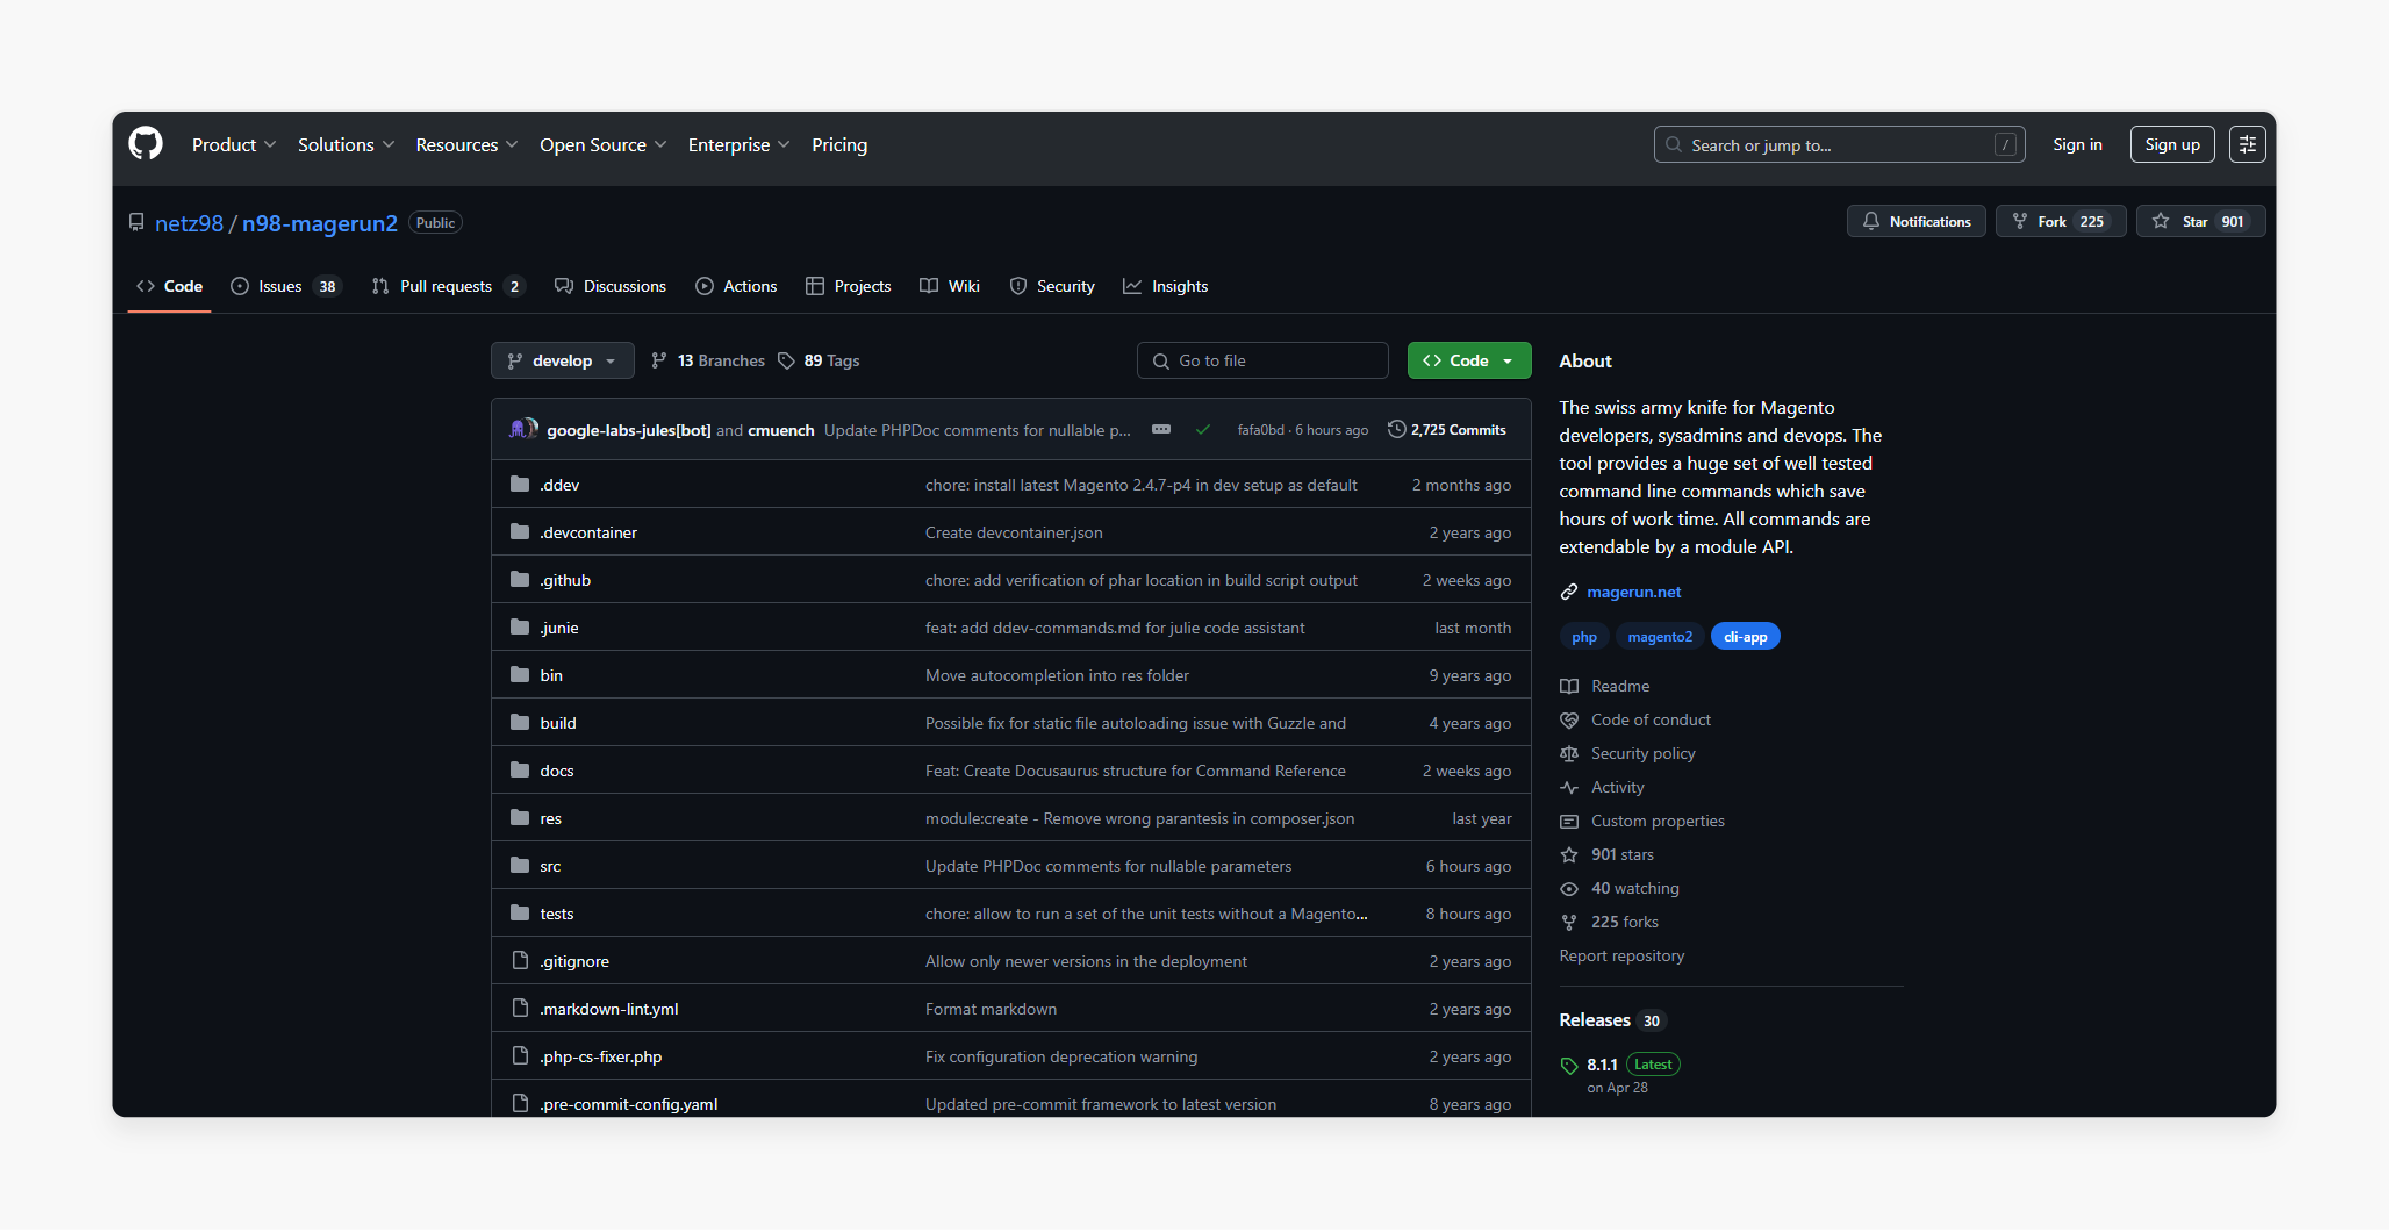The image size is (2389, 1230).
Task: Open the Wiki tab
Action: [950, 286]
